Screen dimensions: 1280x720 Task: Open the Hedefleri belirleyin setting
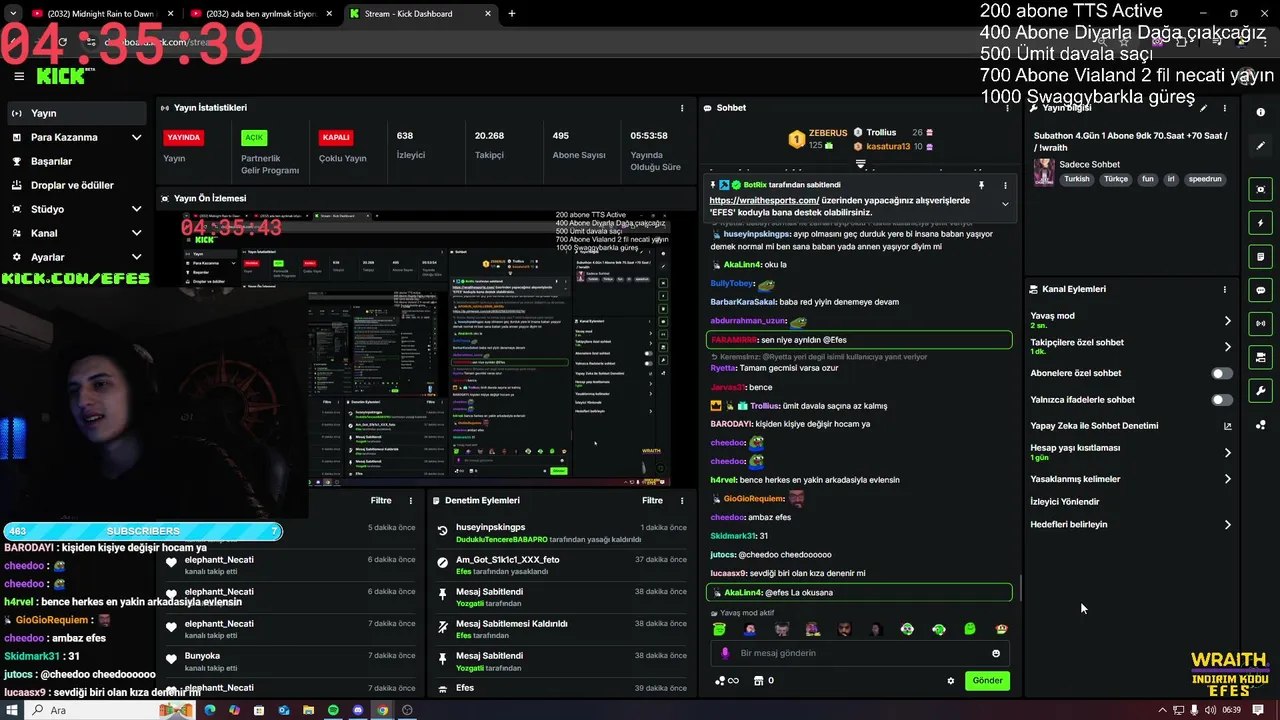[x=1131, y=524]
